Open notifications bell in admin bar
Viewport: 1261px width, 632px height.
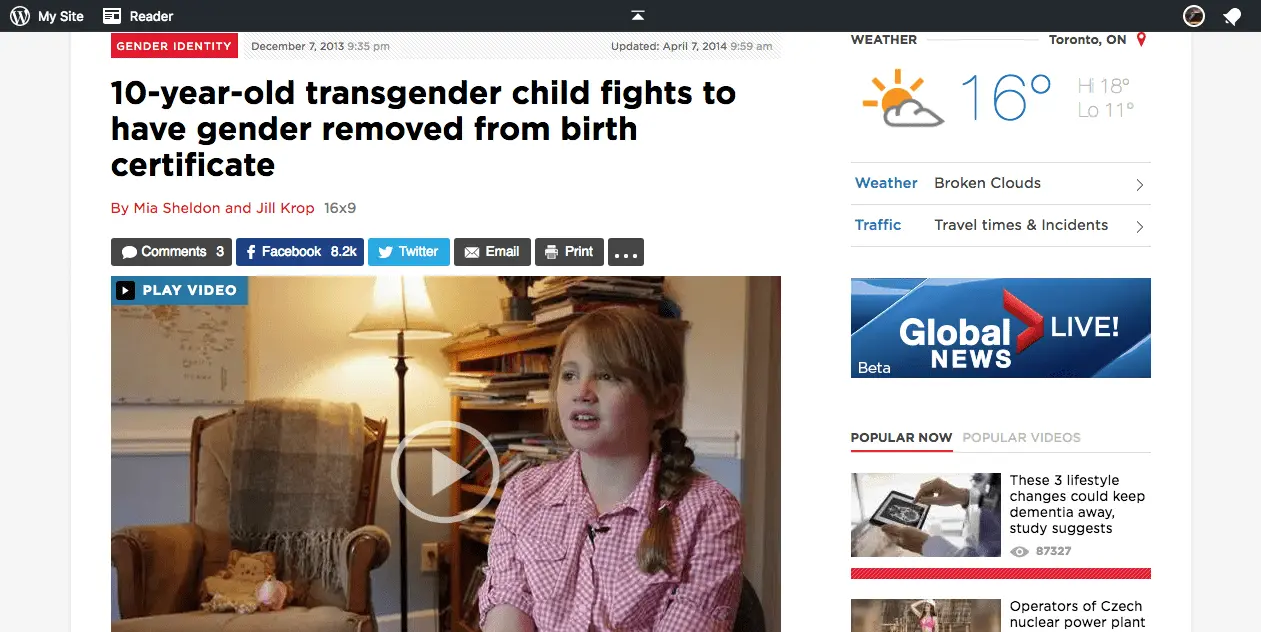coord(1232,16)
